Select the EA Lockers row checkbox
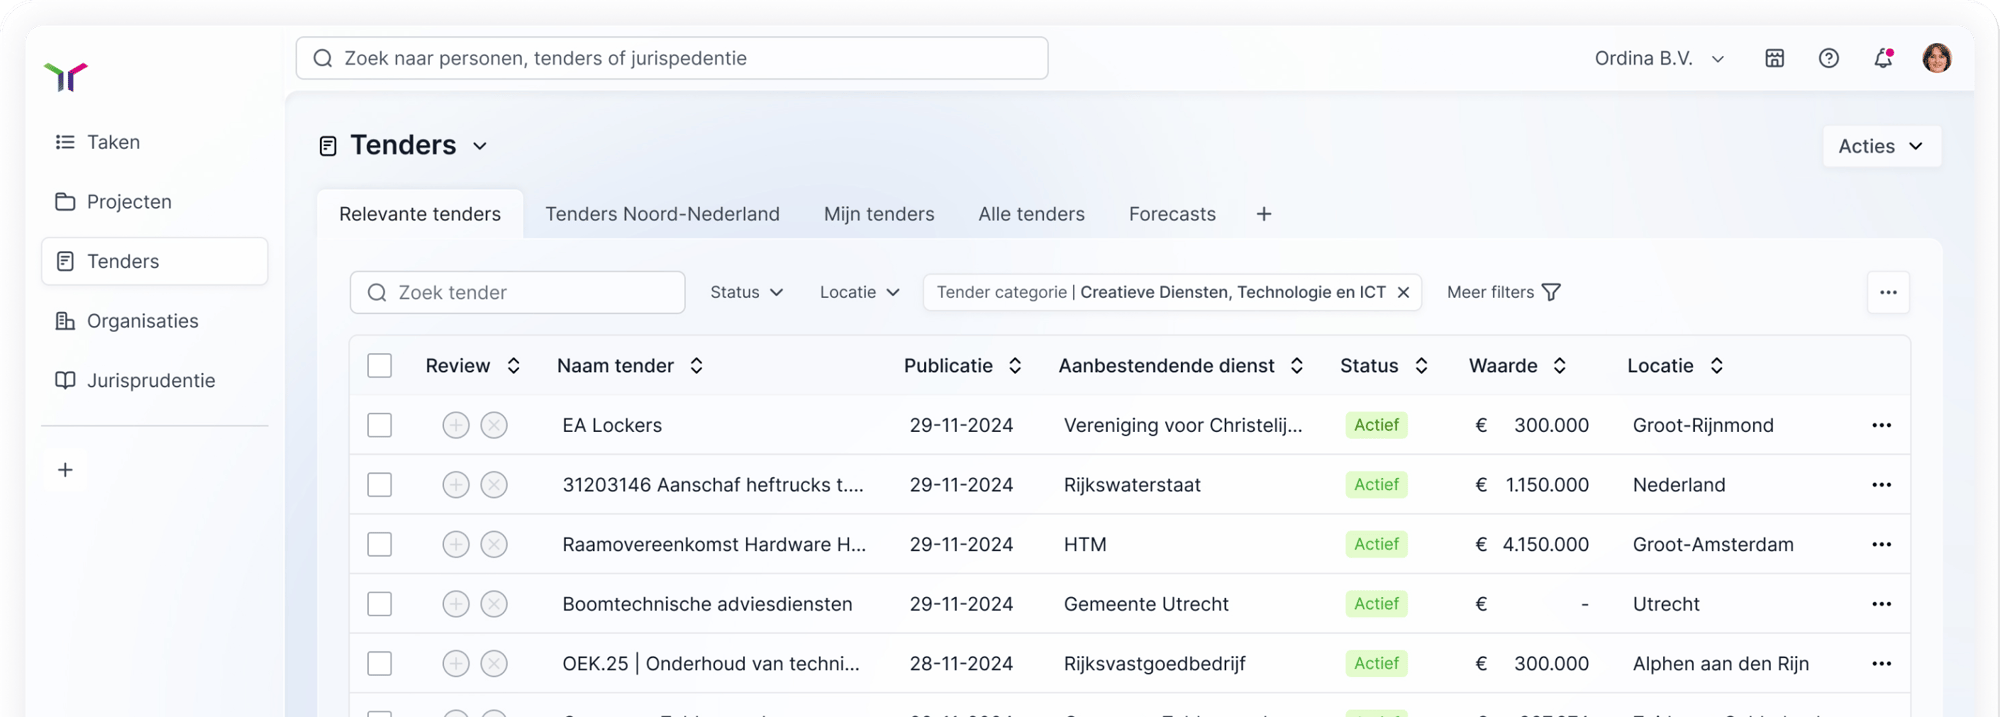Viewport: 2000px width, 717px height. (x=380, y=425)
